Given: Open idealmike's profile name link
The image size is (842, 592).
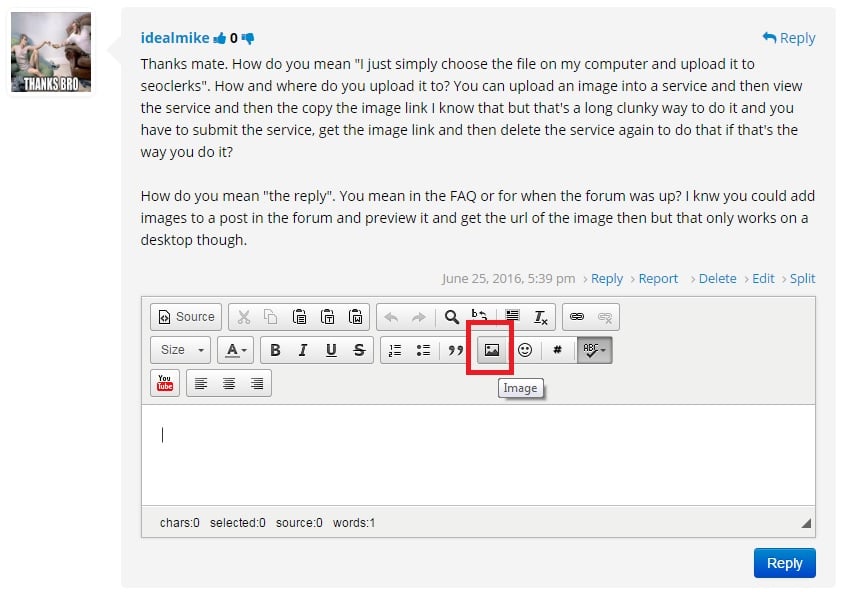Looking at the screenshot, I should coord(175,38).
